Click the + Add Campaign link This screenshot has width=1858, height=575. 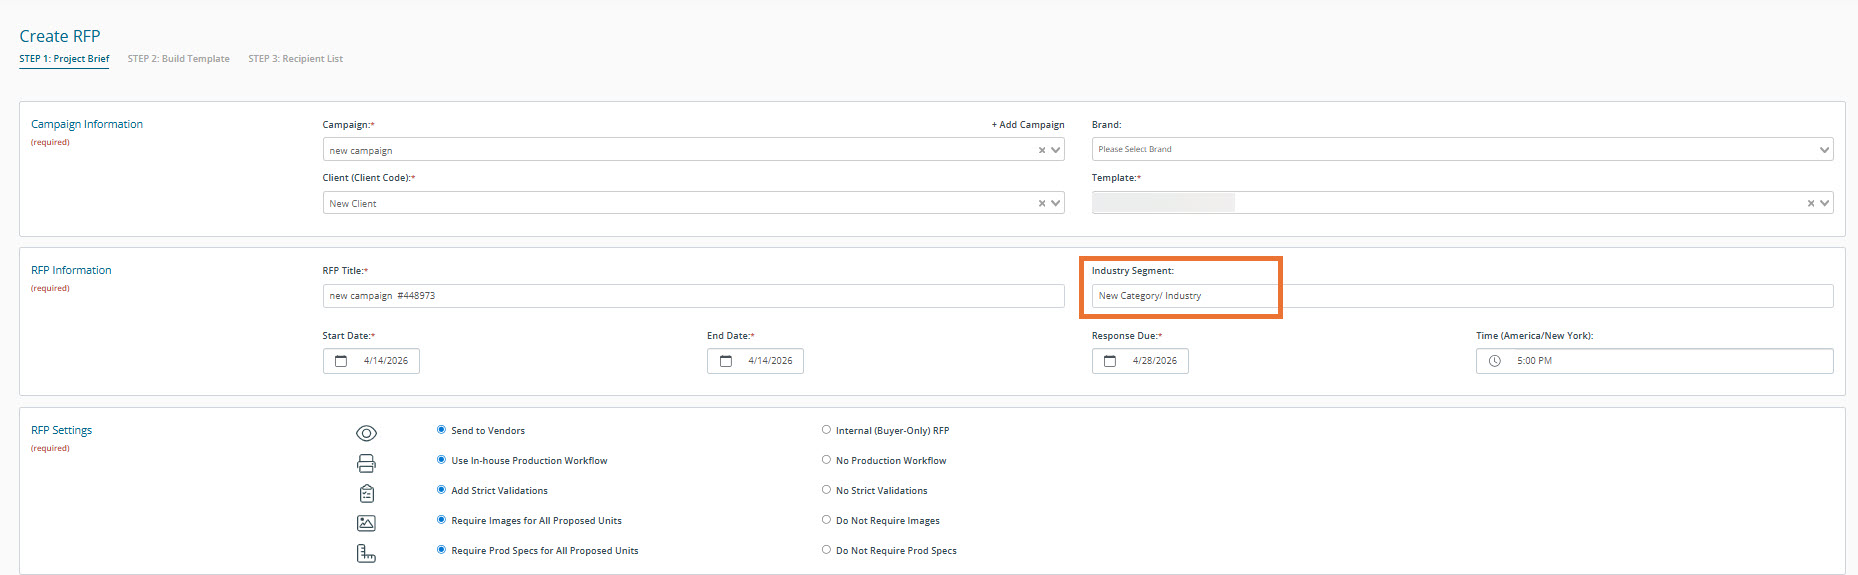[x=1027, y=125]
